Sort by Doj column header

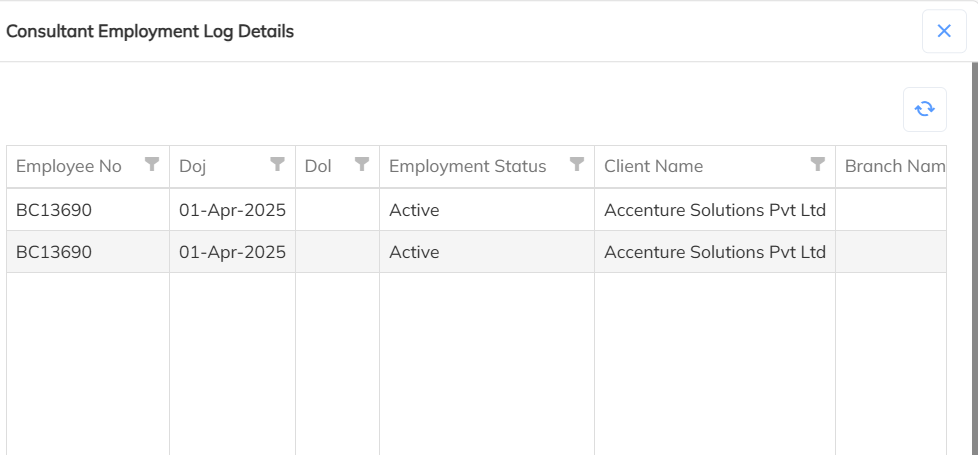pos(192,166)
